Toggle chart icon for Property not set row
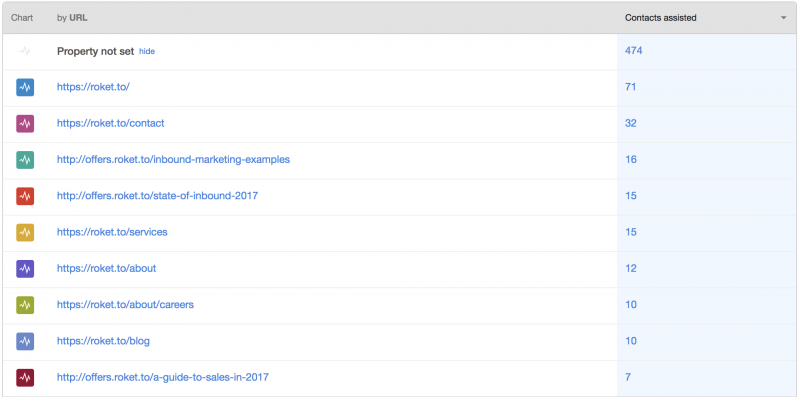This screenshot has width=800, height=397. coord(24,51)
